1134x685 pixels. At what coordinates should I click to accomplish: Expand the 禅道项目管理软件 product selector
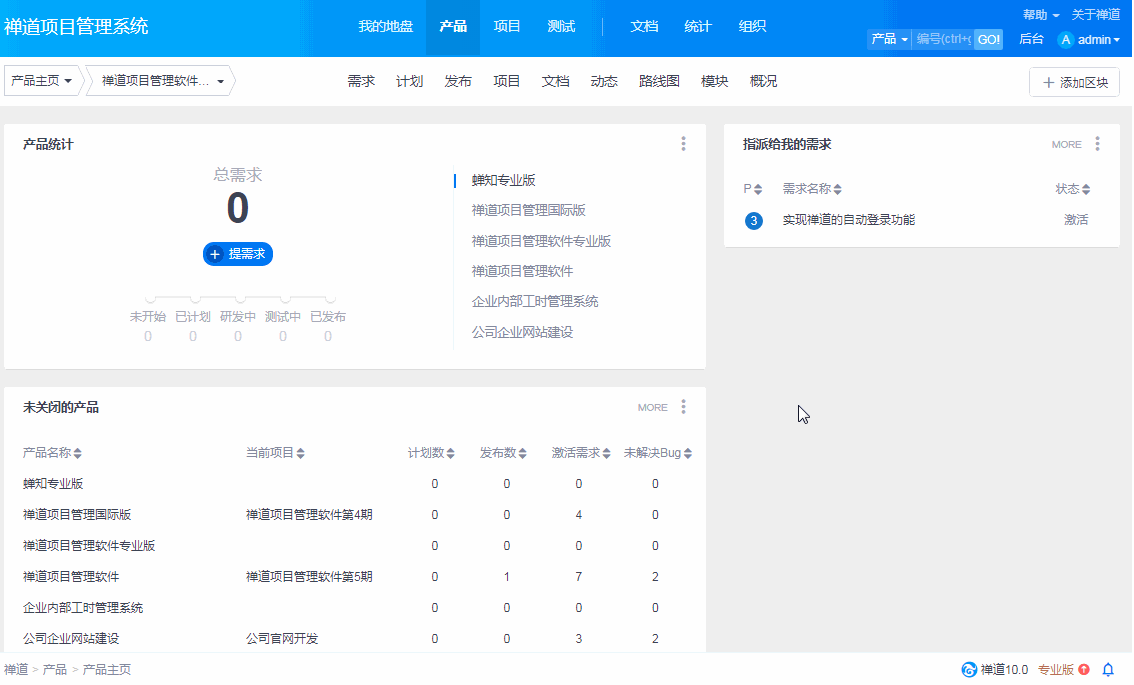coord(162,82)
